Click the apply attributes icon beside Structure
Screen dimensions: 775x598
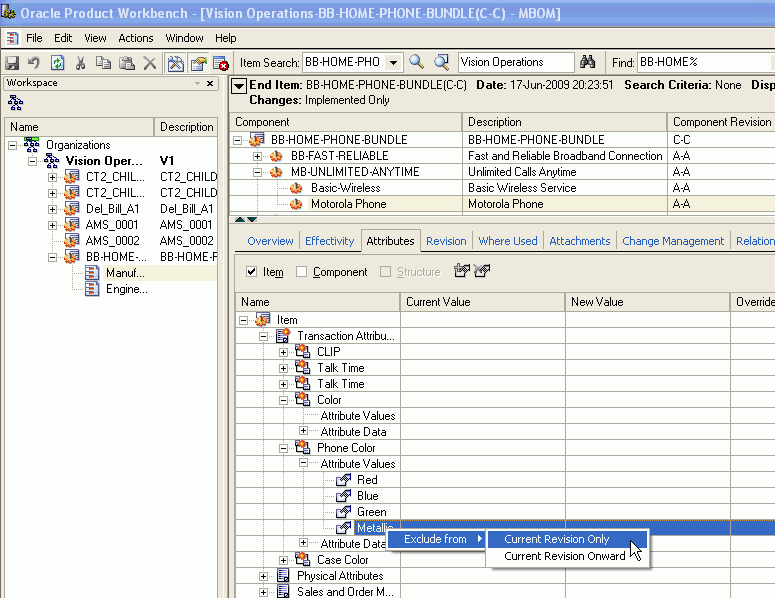click(462, 271)
